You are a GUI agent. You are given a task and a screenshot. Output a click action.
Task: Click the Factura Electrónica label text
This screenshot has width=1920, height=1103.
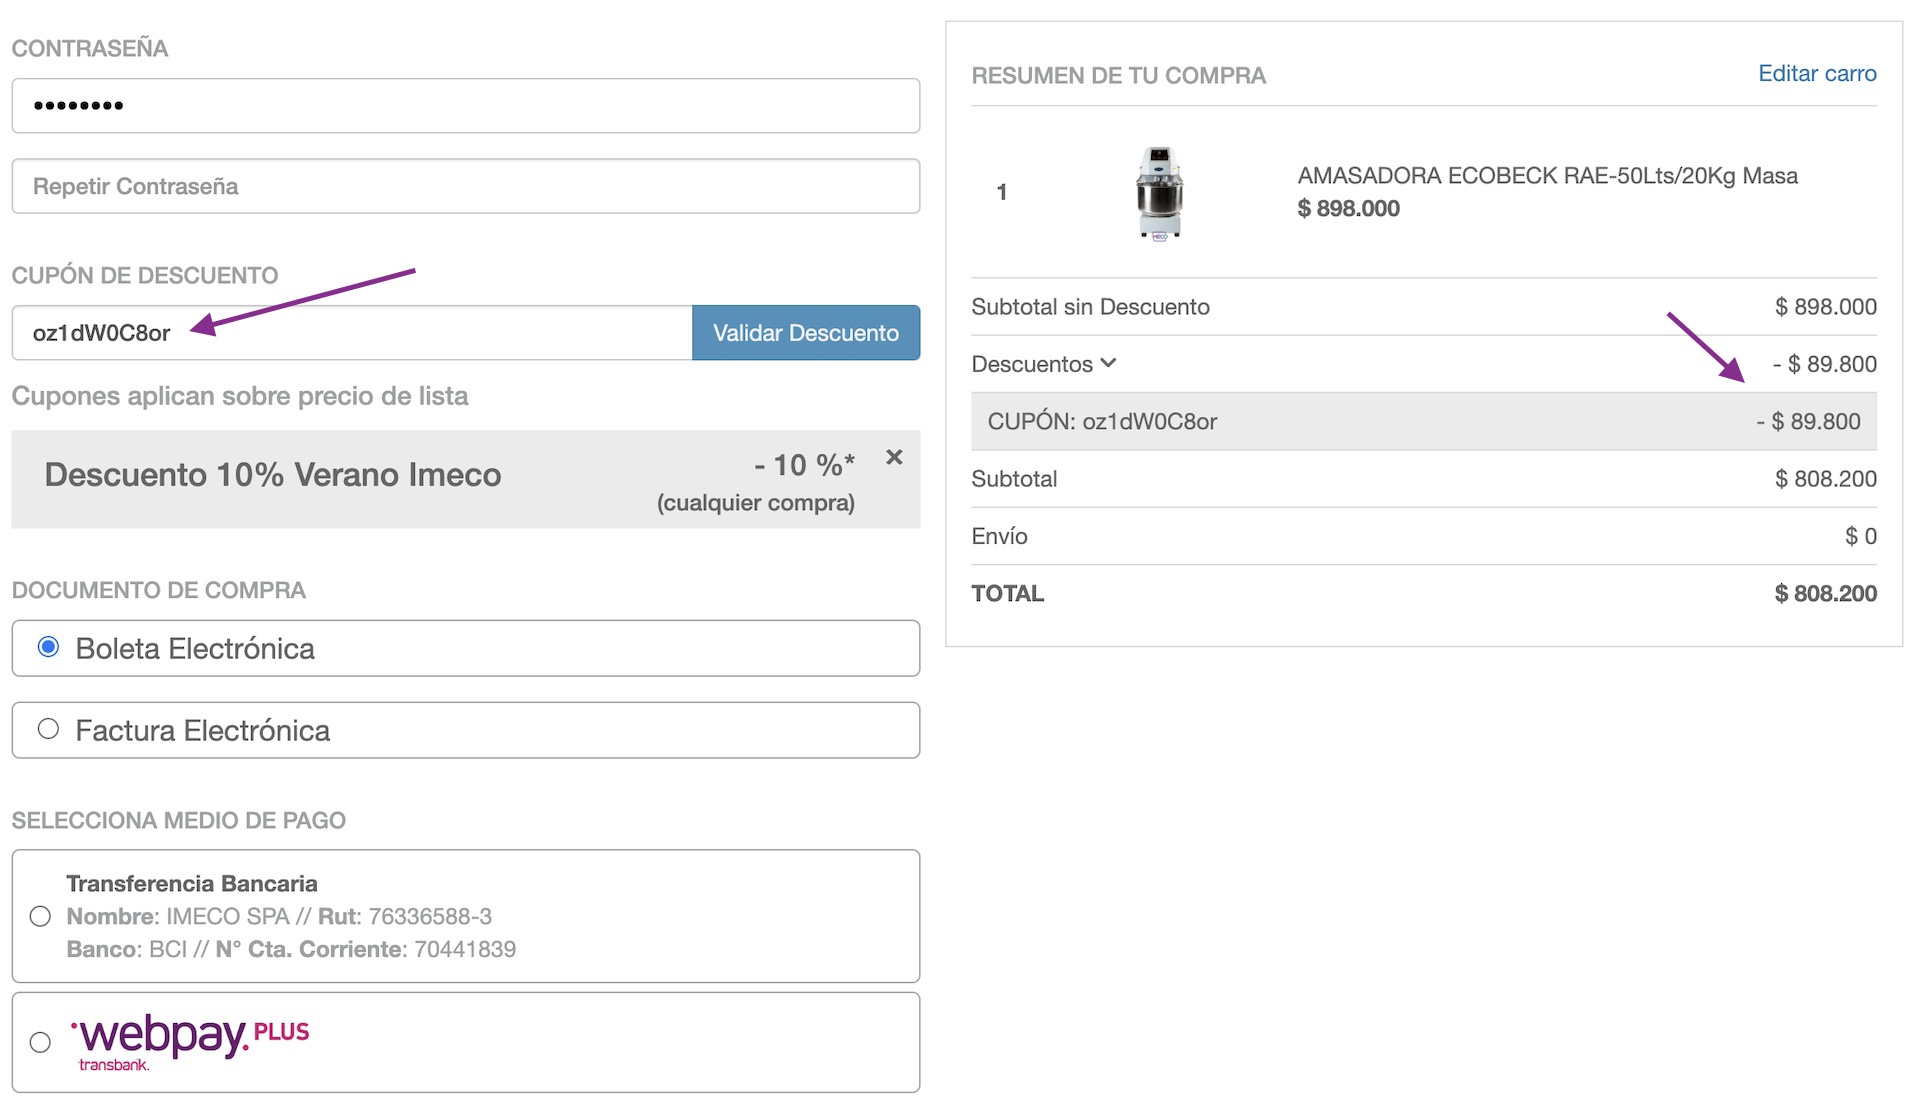point(202,731)
